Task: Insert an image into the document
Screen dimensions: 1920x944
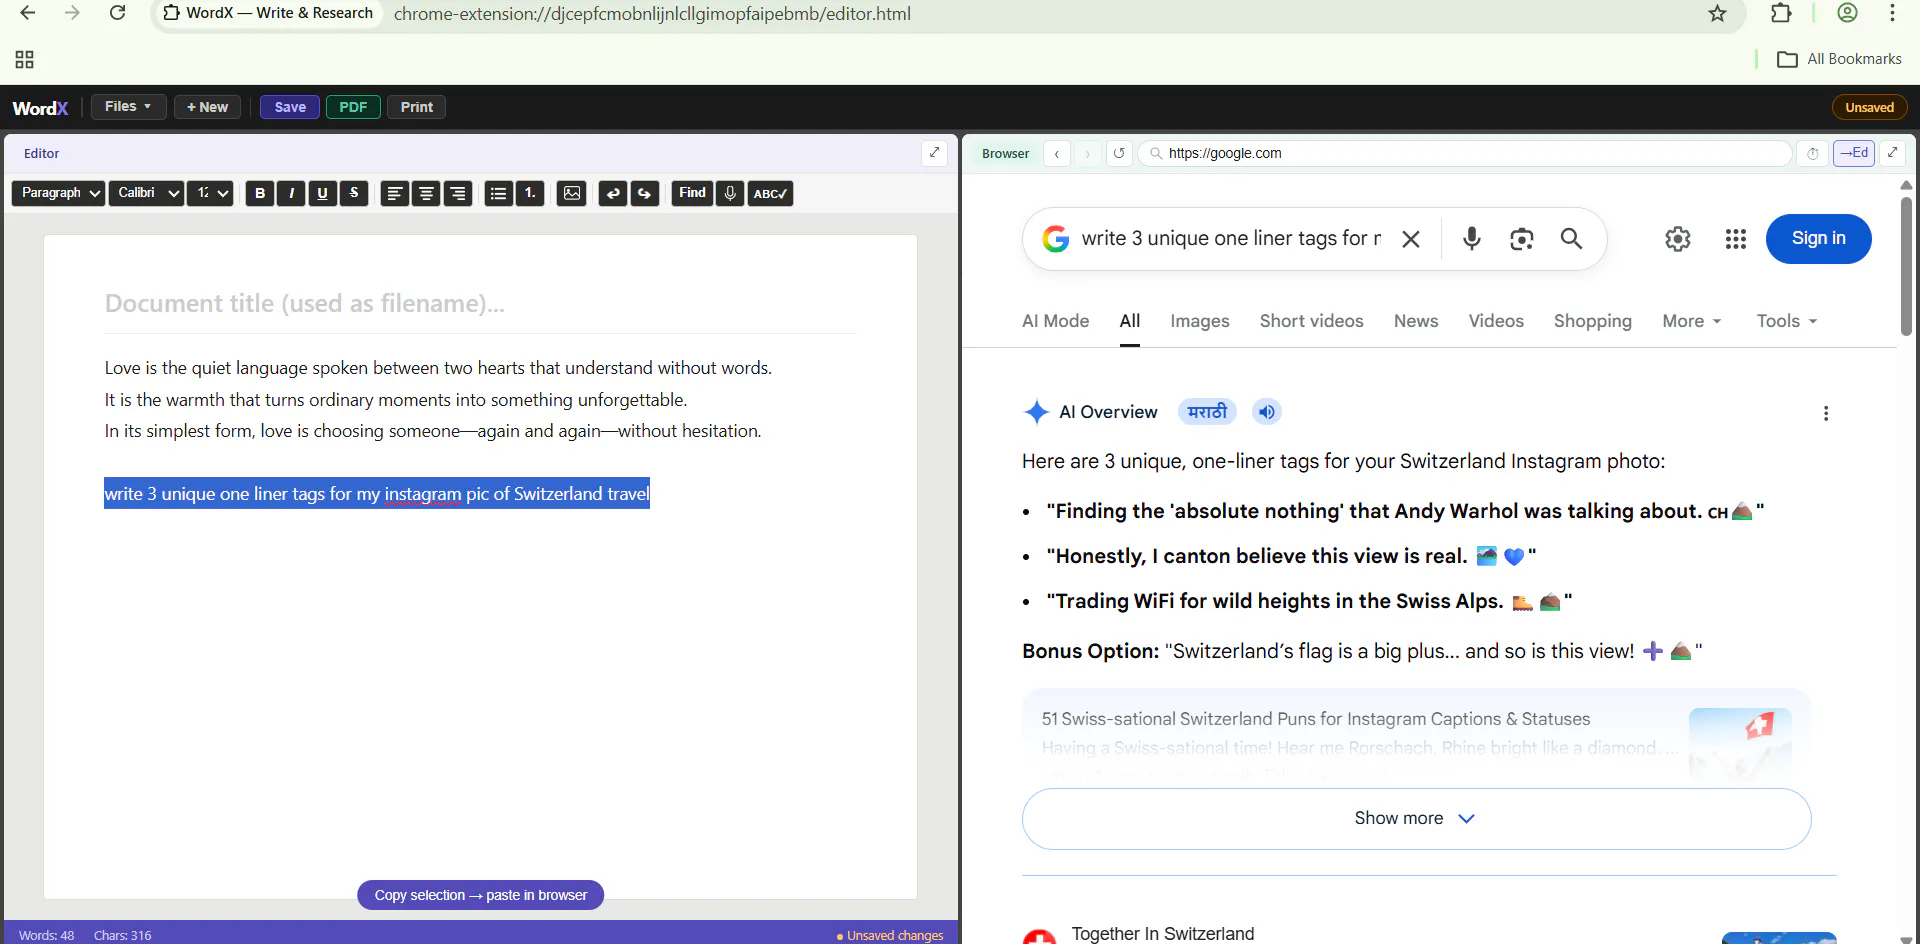Action: pyautogui.click(x=572, y=193)
